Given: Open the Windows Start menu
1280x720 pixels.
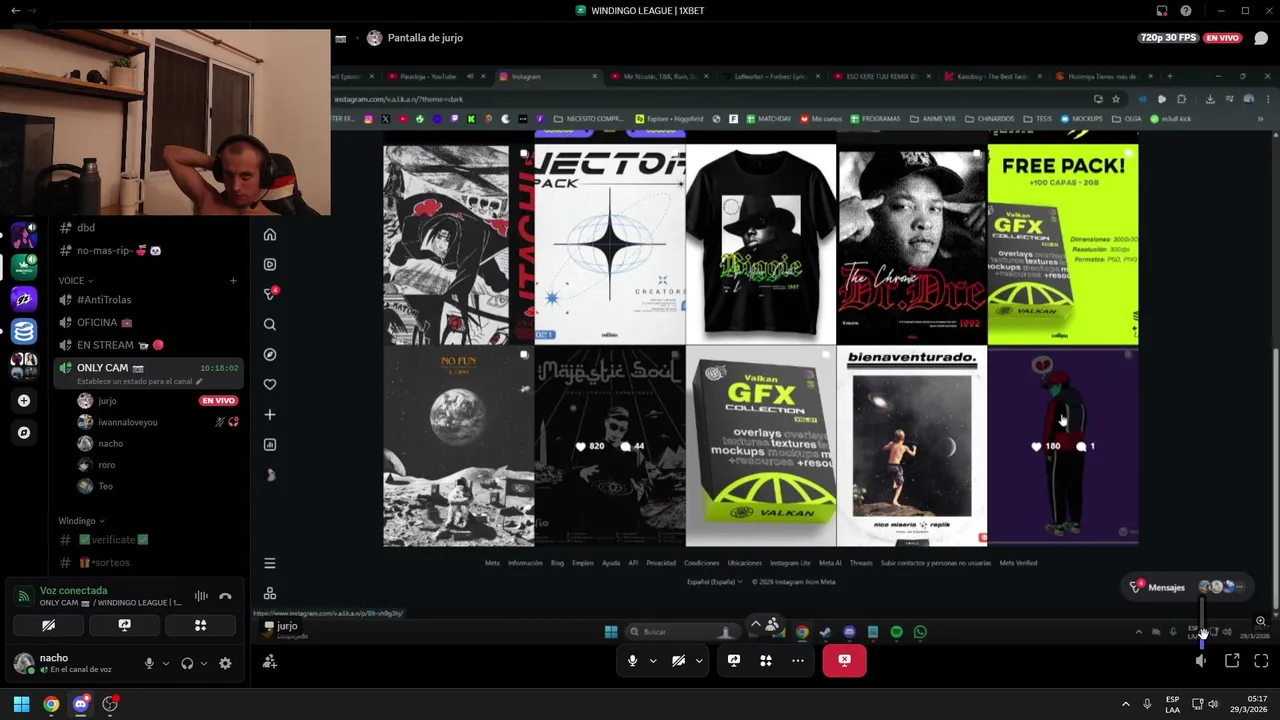Looking at the screenshot, I should click(21, 704).
